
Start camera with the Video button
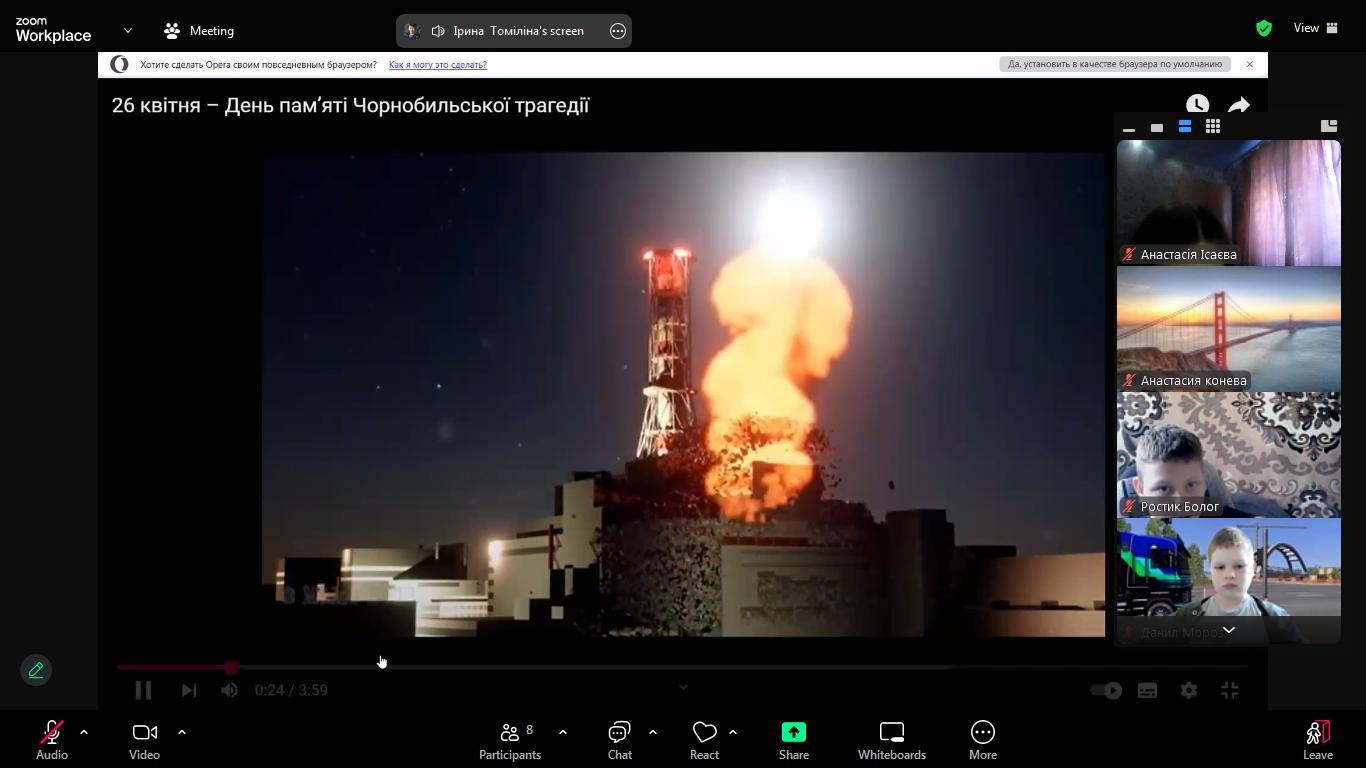click(x=144, y=741)
